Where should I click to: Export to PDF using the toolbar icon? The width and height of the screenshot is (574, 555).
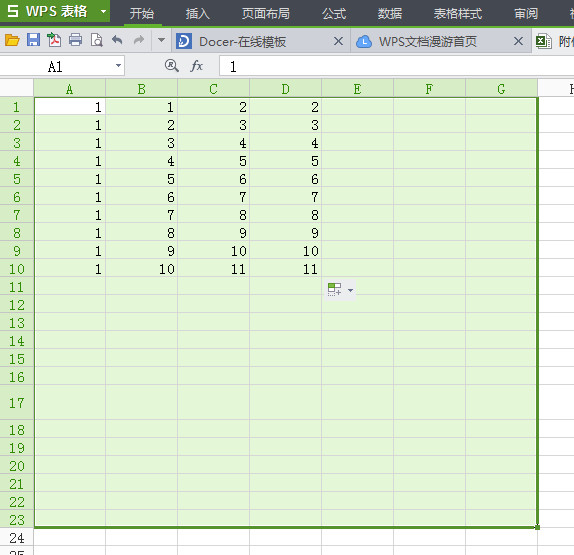[54, 40]
